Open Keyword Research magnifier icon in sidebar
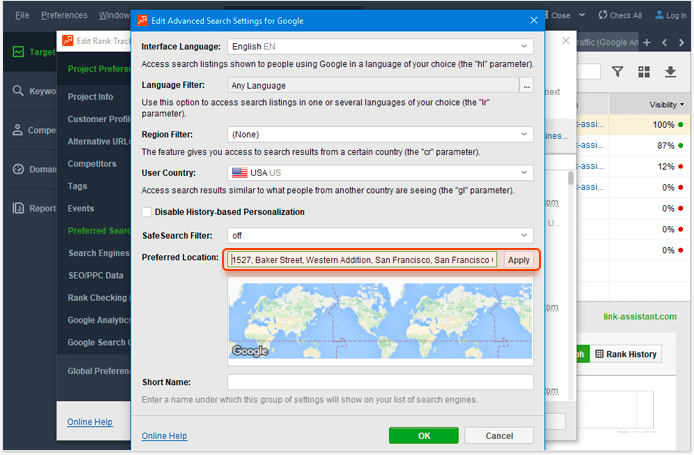The width and height of the screenshot is (694, 455). pos(18,91)
